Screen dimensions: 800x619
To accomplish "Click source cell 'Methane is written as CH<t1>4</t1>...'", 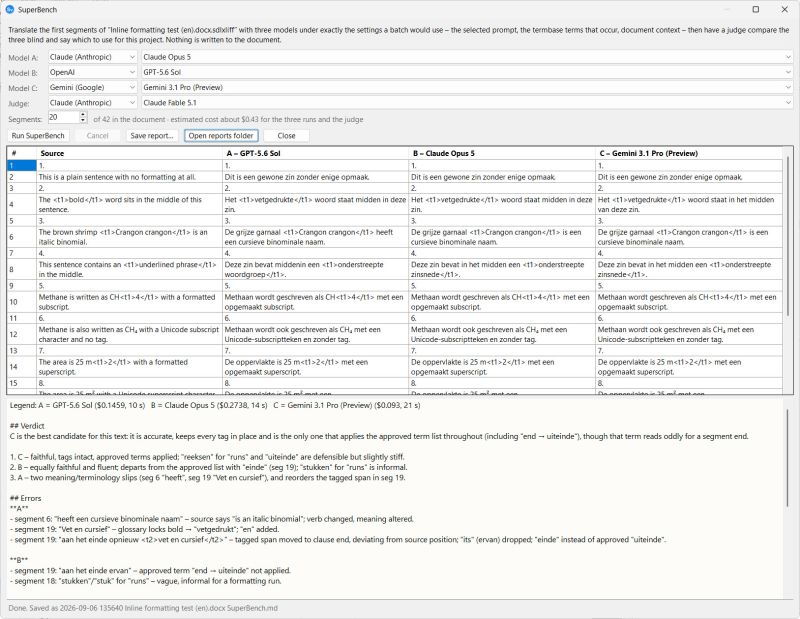I will tap(130, 302).
